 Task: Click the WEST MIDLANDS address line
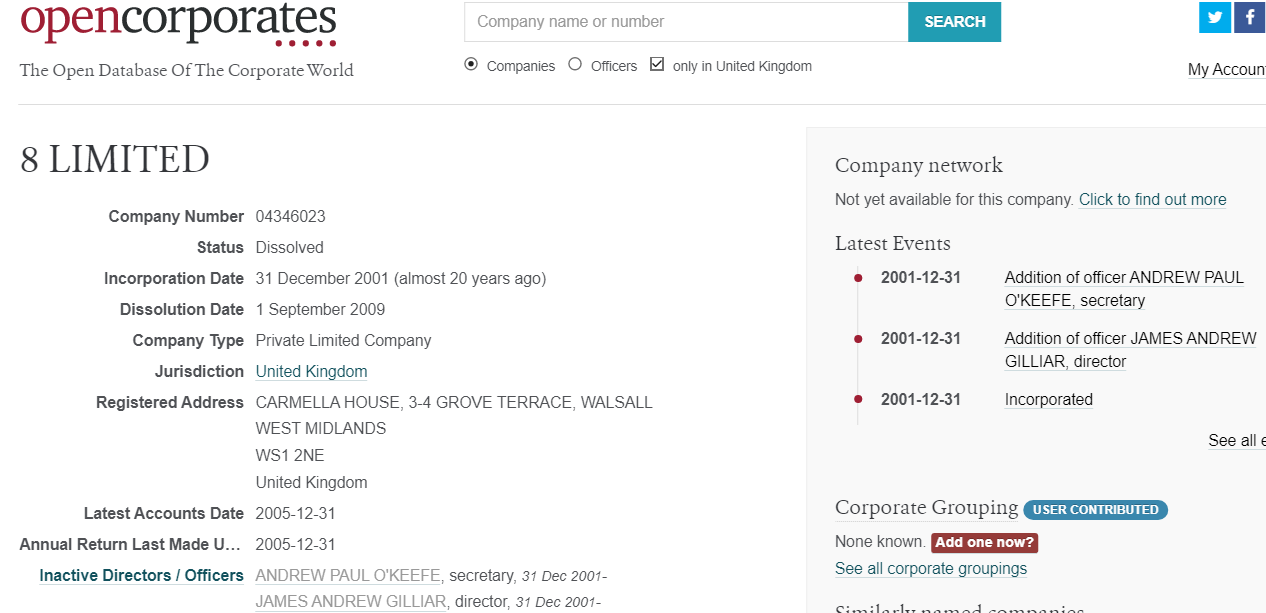coord(321,429)
